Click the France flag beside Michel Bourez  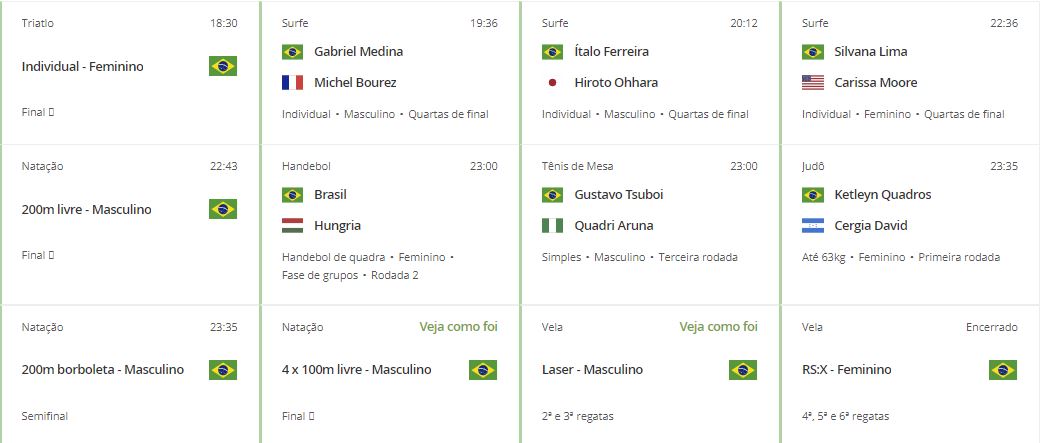pyautogui.click(x=292, y=83)
